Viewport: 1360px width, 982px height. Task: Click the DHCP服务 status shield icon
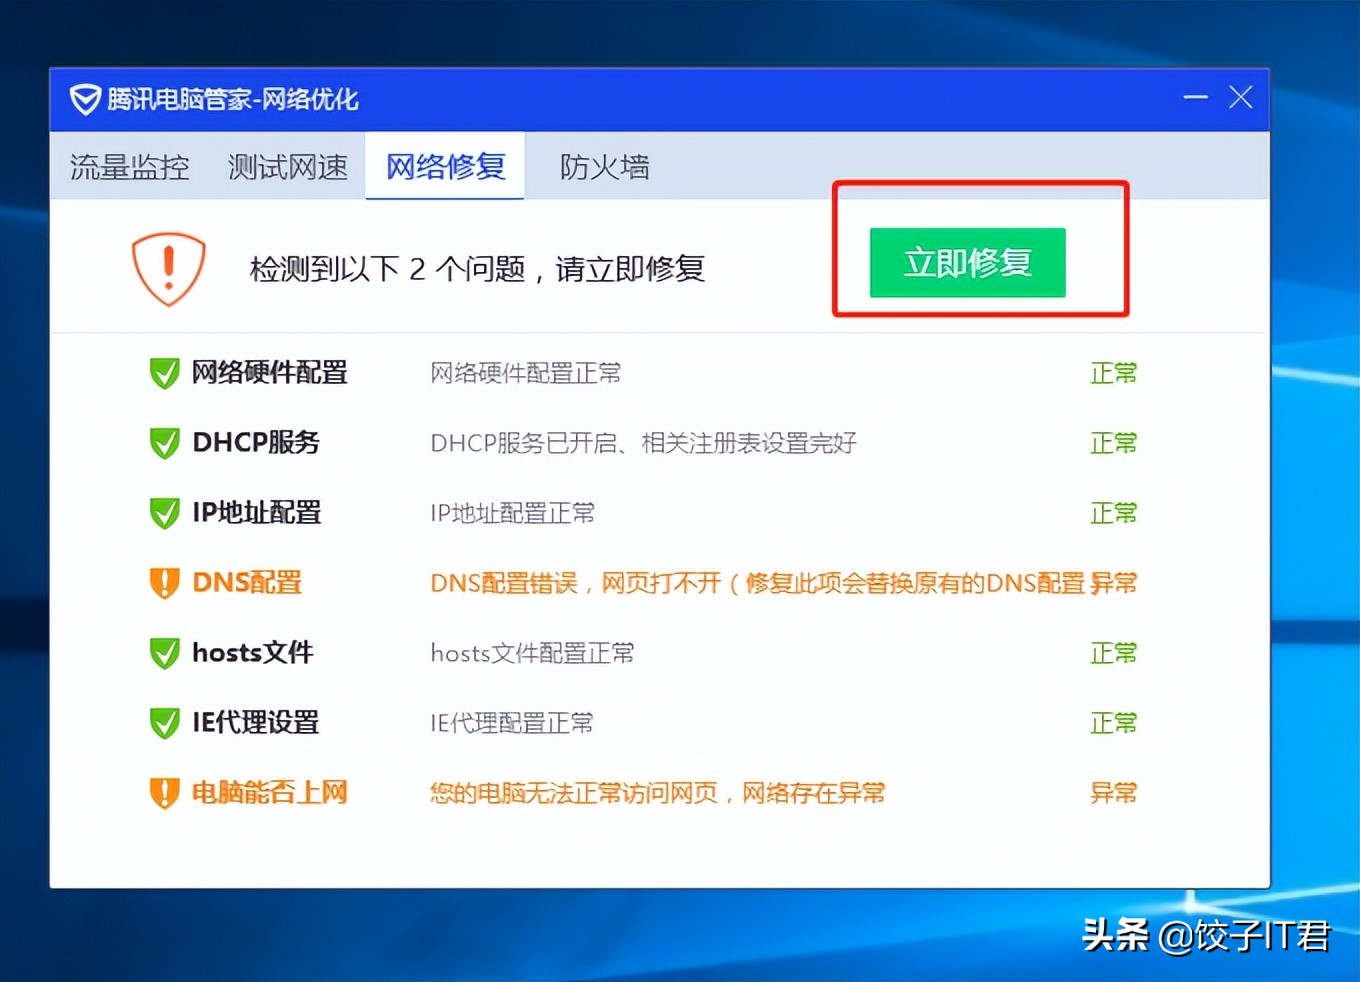tap(164, 442)
